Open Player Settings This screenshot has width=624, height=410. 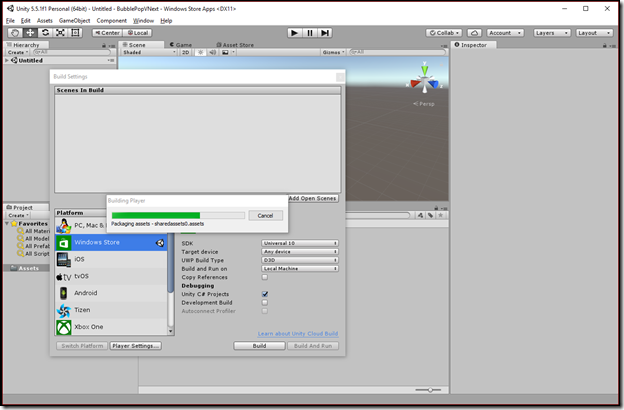[136, 346]
